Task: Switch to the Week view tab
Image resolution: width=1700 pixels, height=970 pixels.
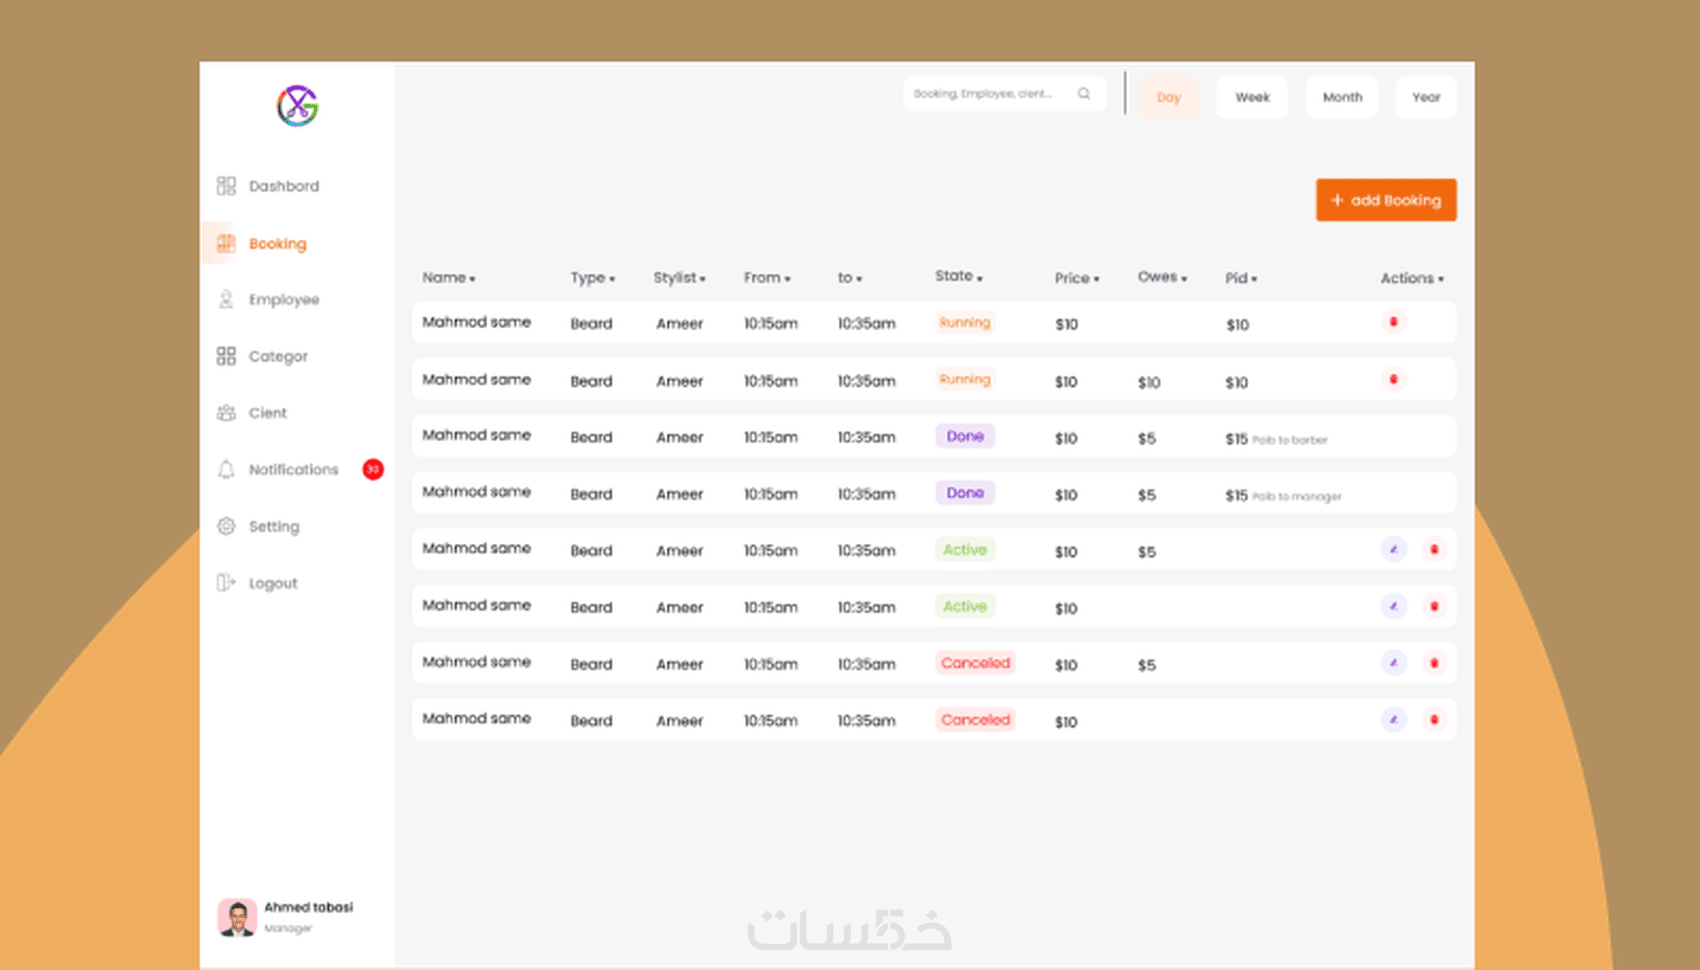Action: (1252, 97)
